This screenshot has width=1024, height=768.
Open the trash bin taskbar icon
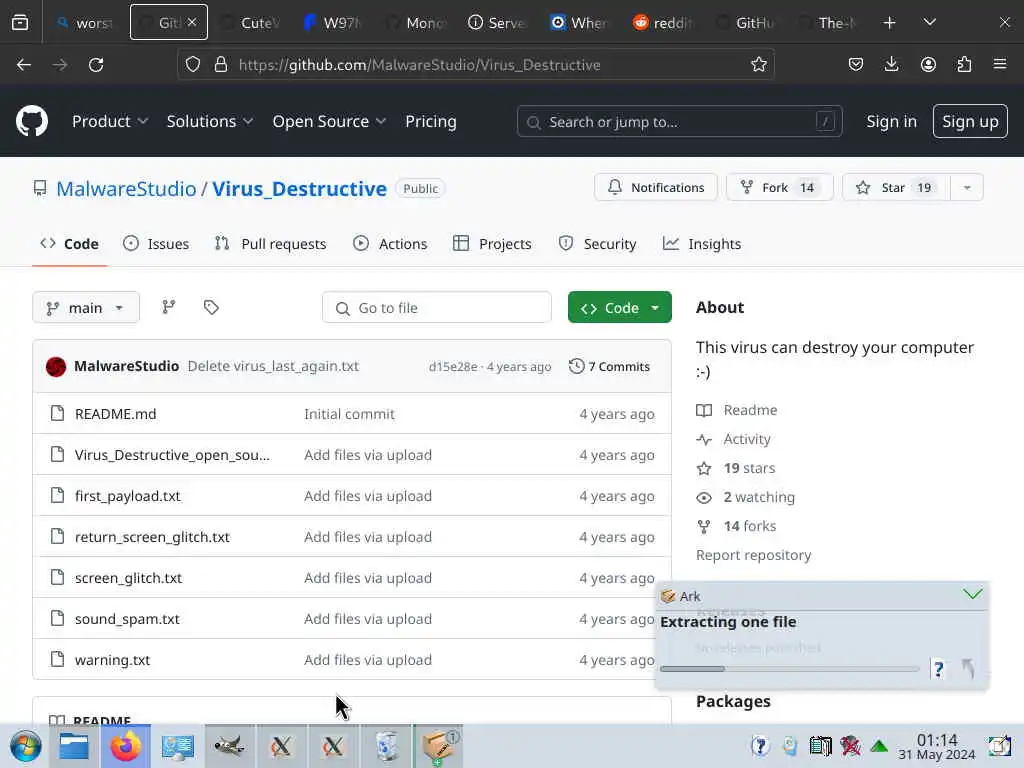[387, 746]
